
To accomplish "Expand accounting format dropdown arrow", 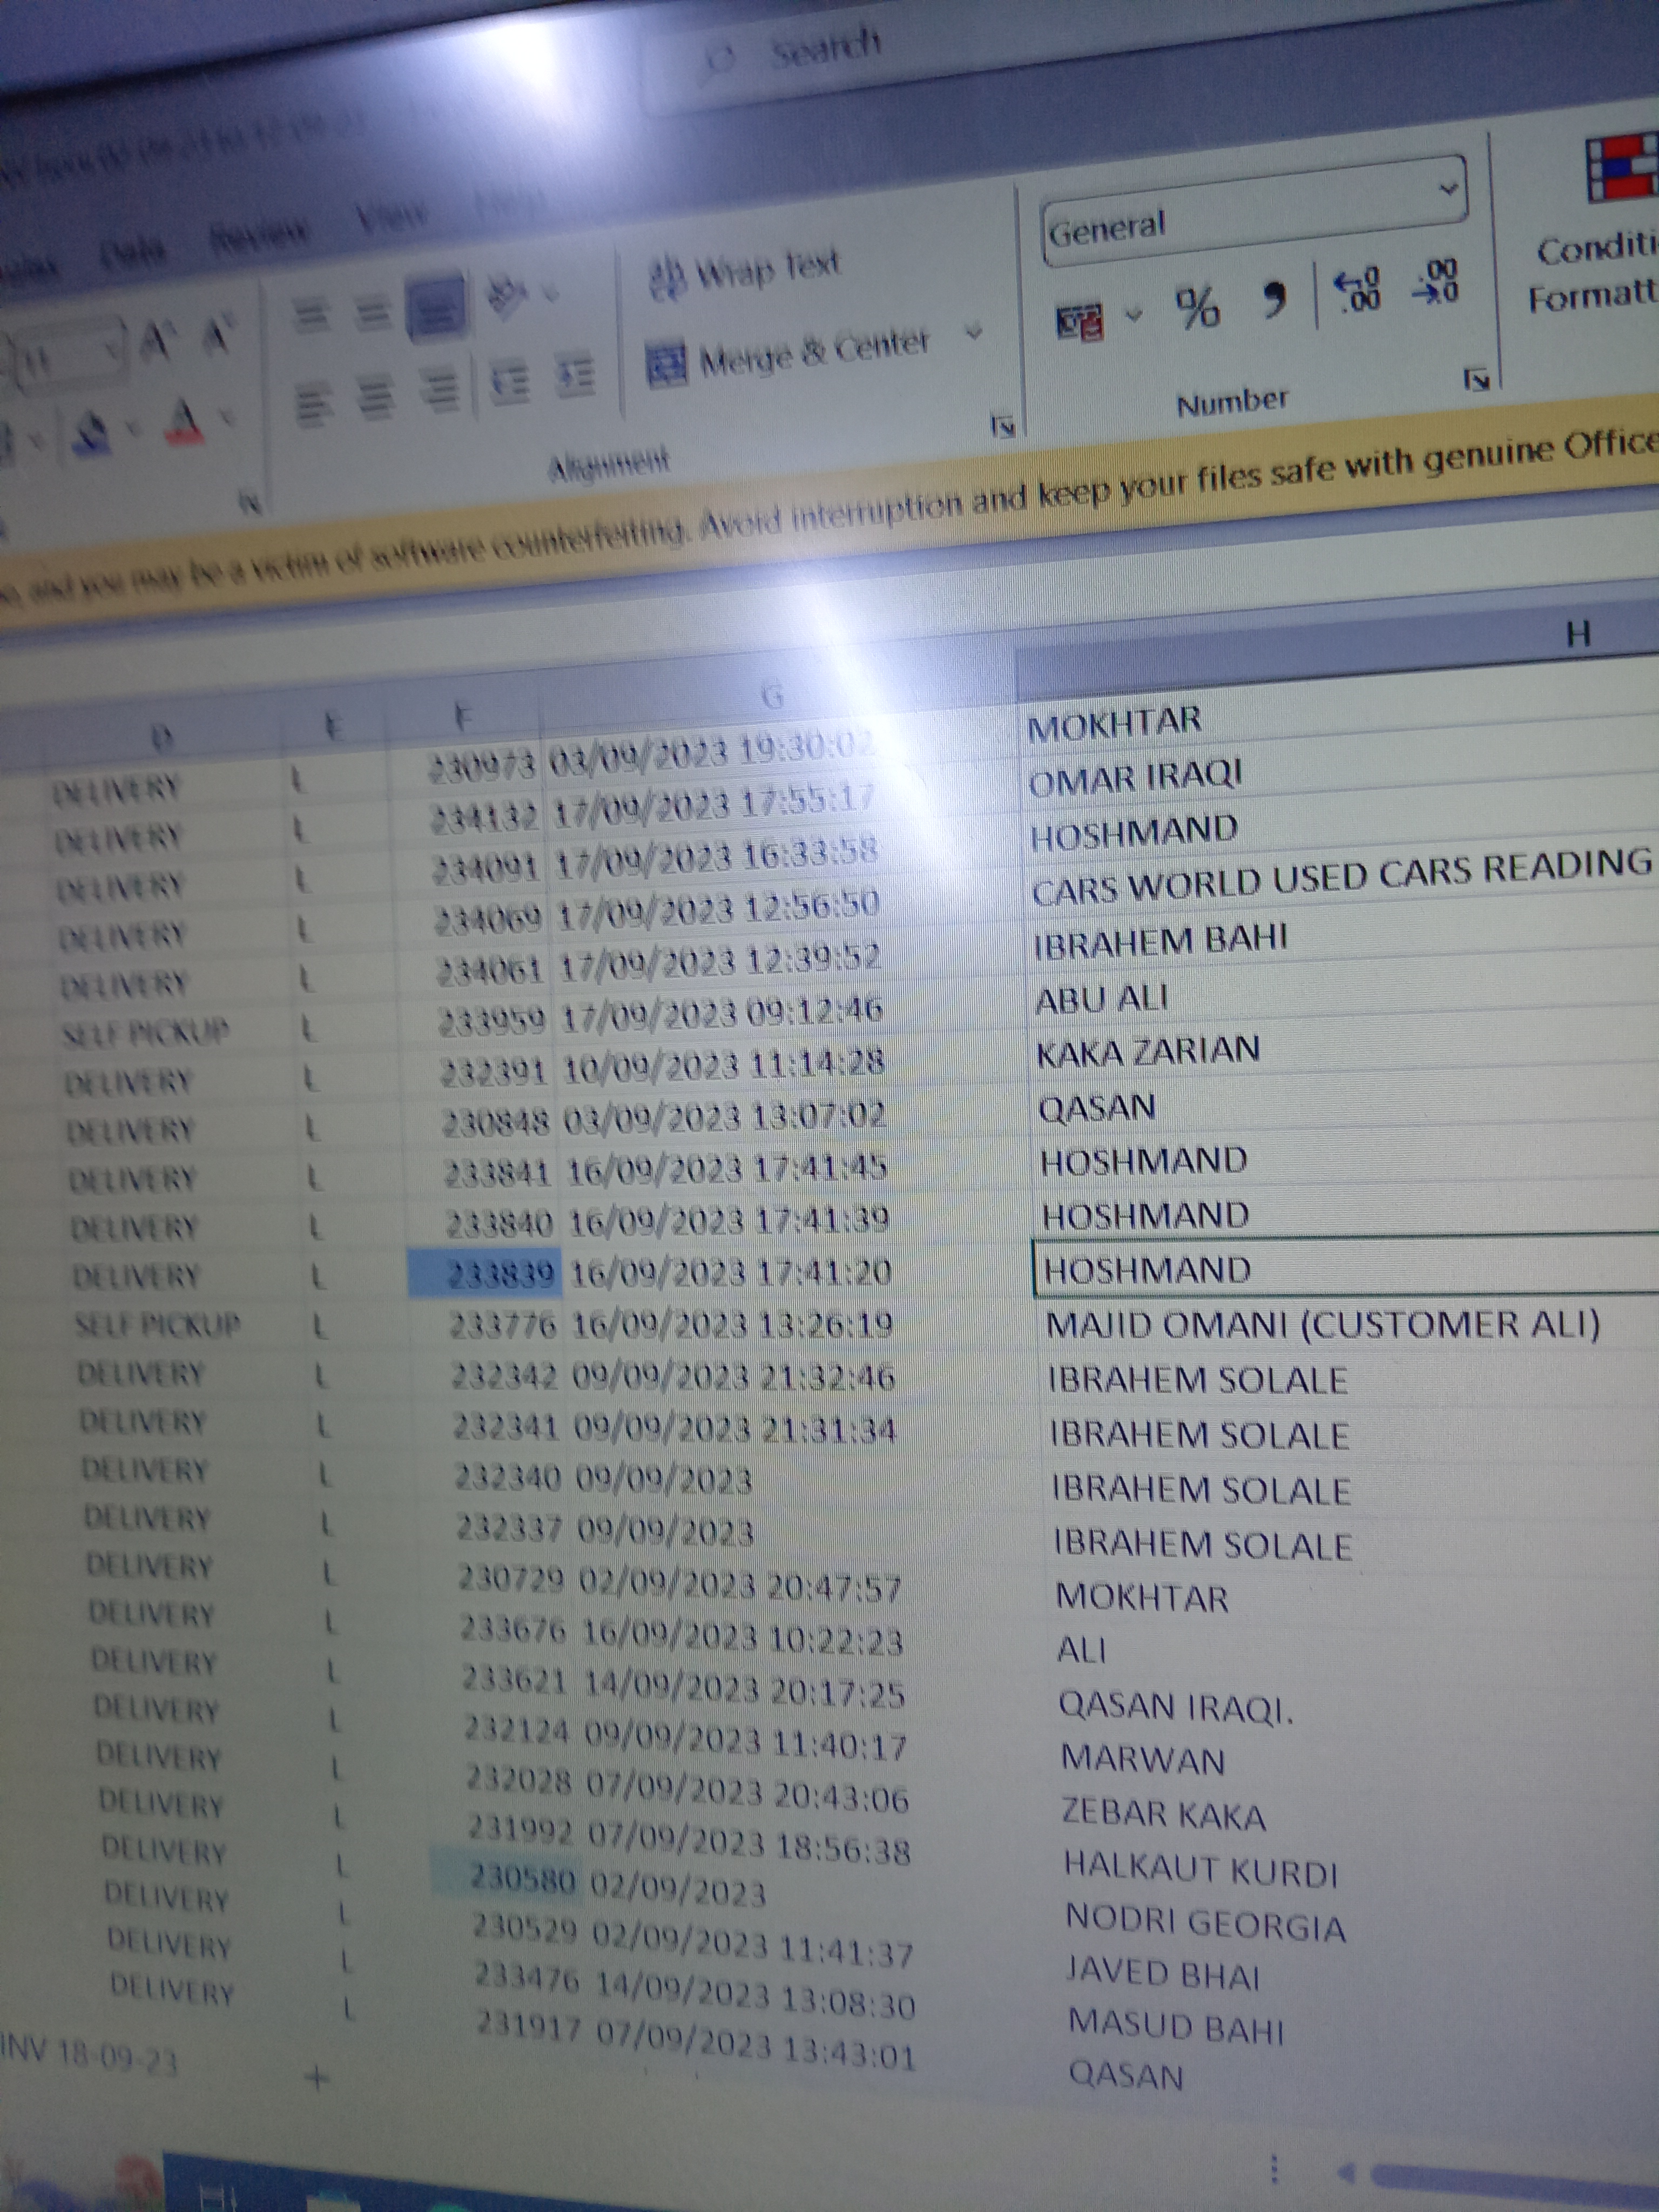I will click(x=1134, y=314).
